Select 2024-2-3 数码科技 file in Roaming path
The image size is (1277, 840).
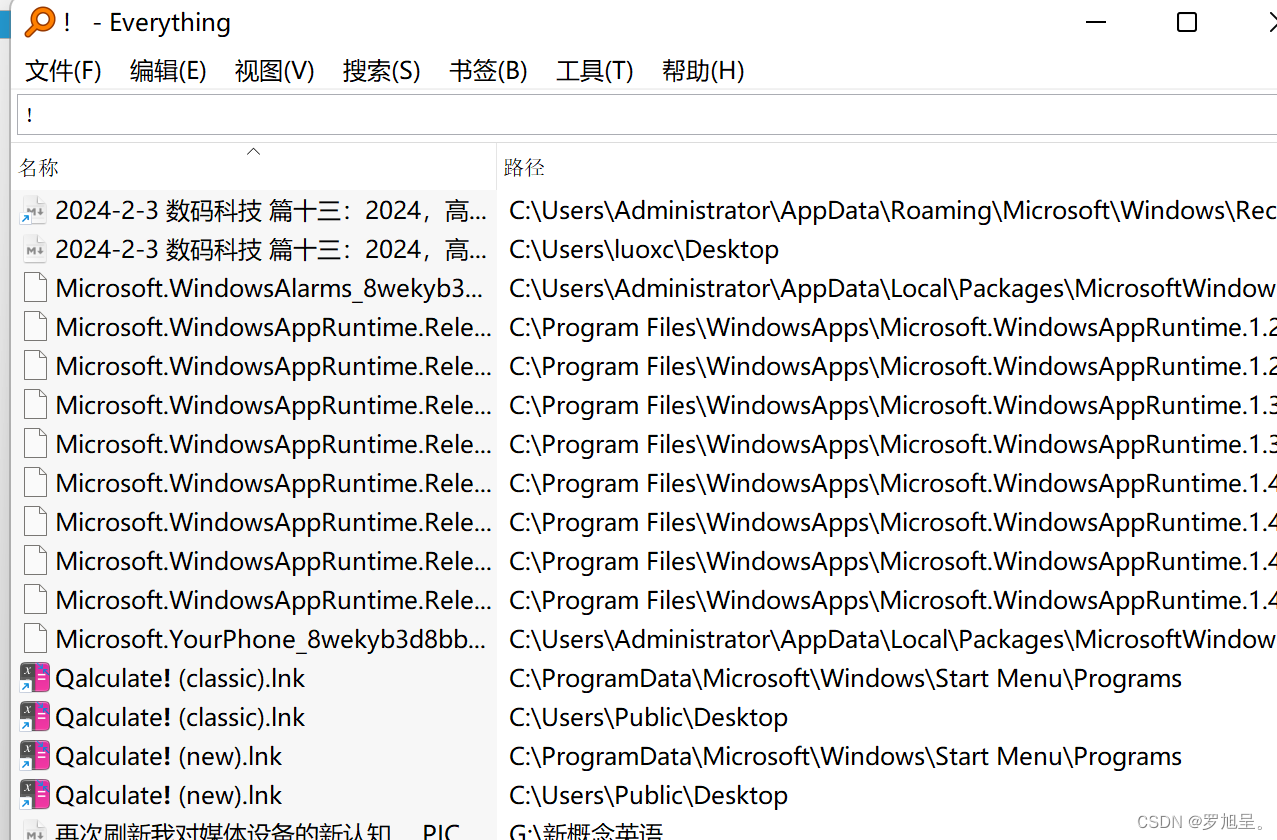coord(271,210)
